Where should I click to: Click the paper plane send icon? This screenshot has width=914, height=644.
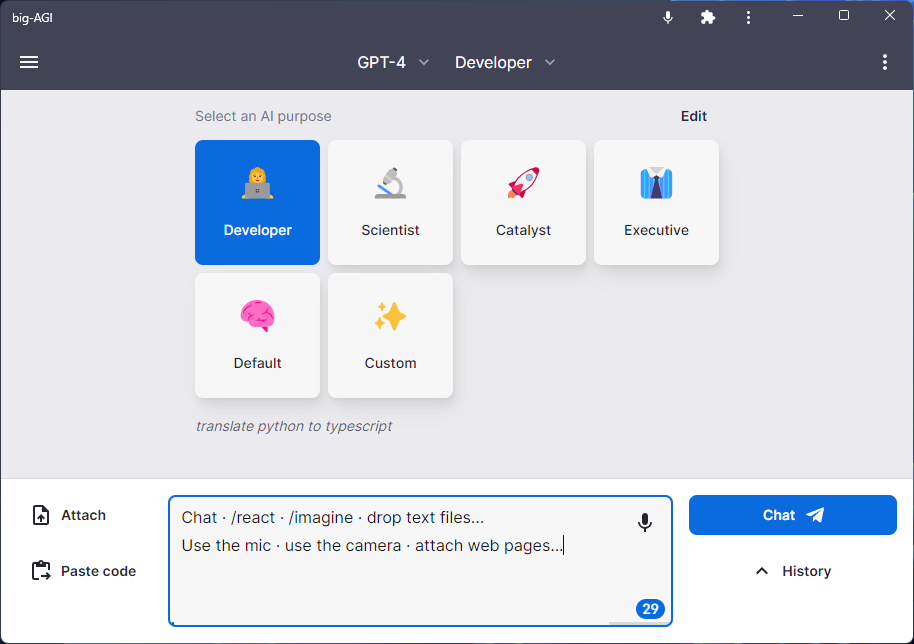point(815,515)
